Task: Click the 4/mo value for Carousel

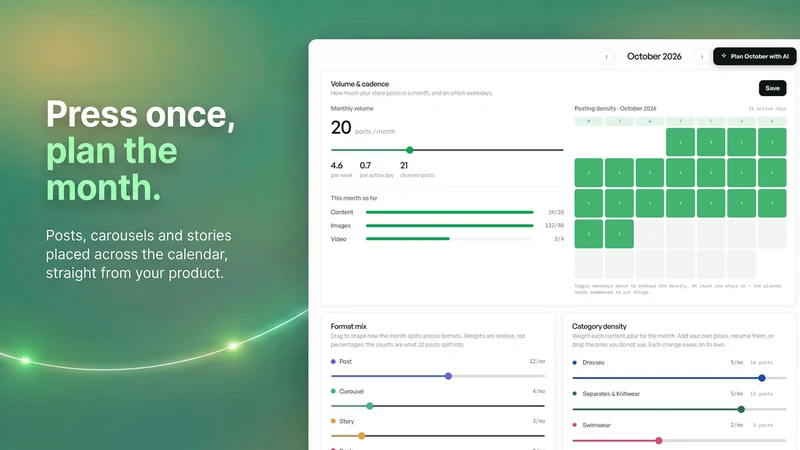Action: pos(539,391)
